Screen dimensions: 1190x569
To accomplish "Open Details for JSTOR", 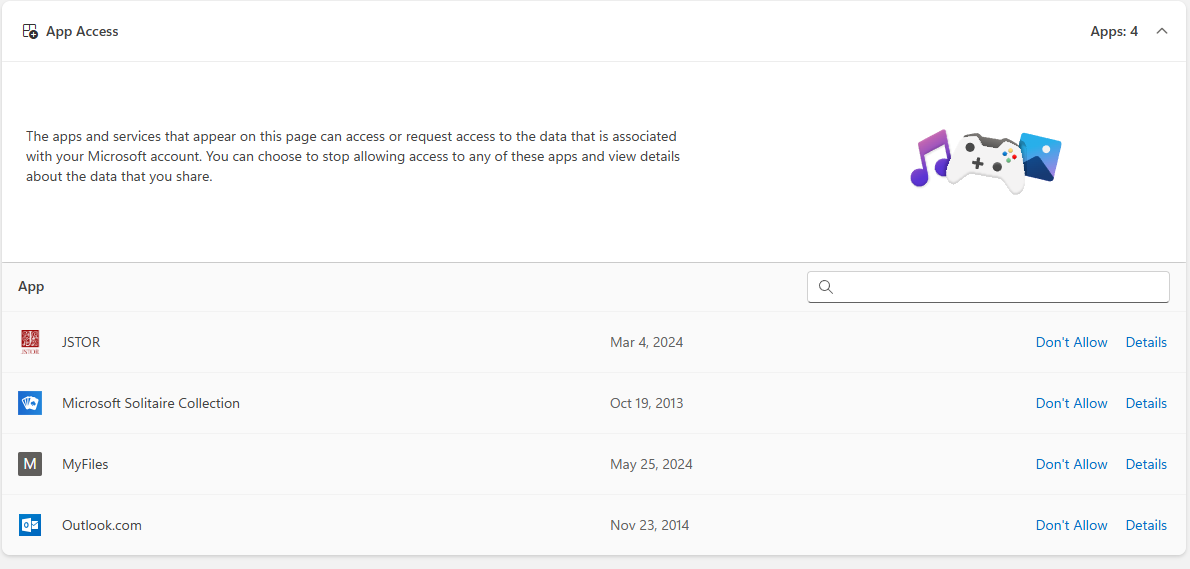I will (x=1146, y=342).
